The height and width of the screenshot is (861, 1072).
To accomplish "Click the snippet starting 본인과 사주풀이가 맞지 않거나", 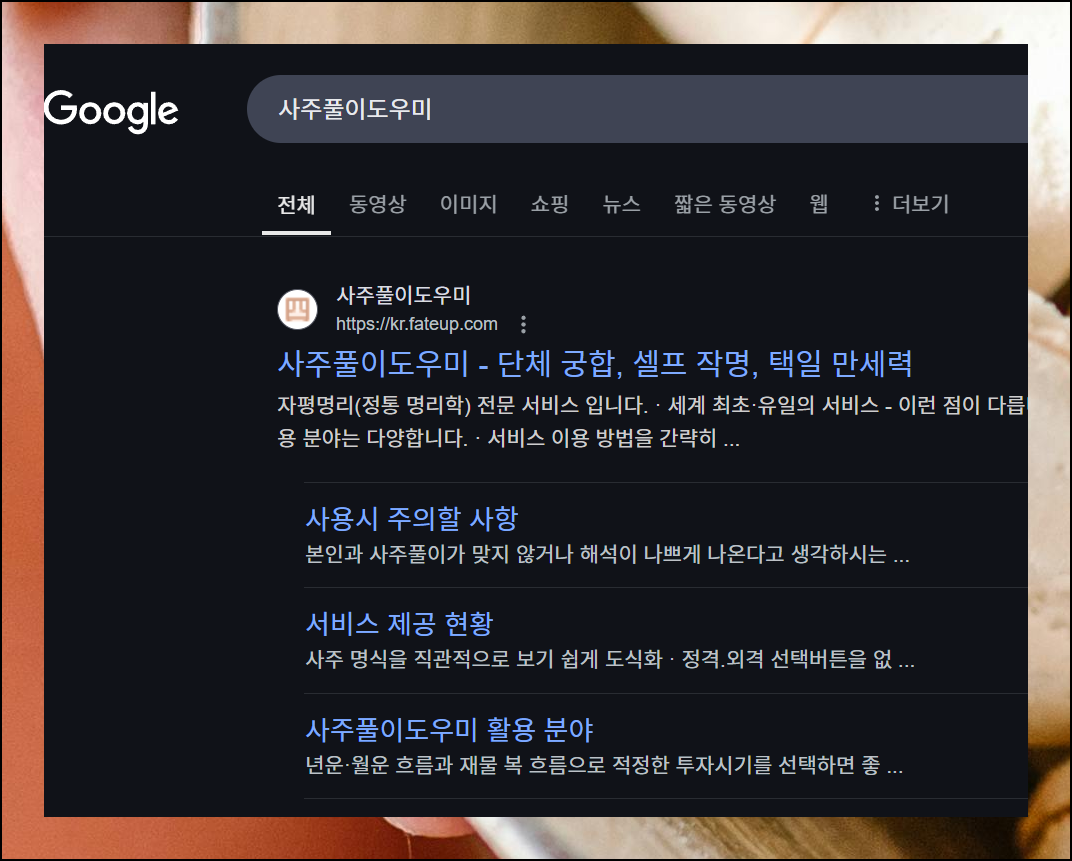I will click(x=607, y=554).
